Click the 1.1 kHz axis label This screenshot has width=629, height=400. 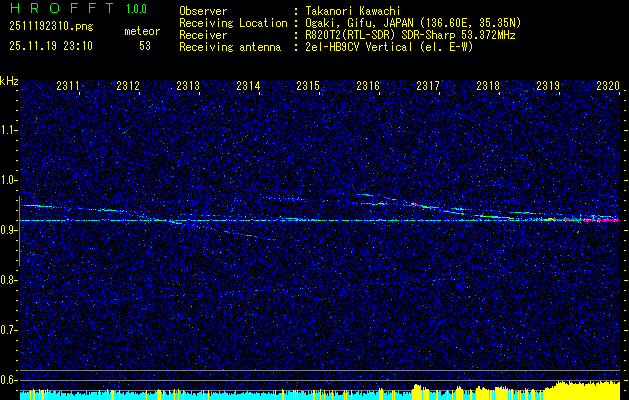(8, 130)
